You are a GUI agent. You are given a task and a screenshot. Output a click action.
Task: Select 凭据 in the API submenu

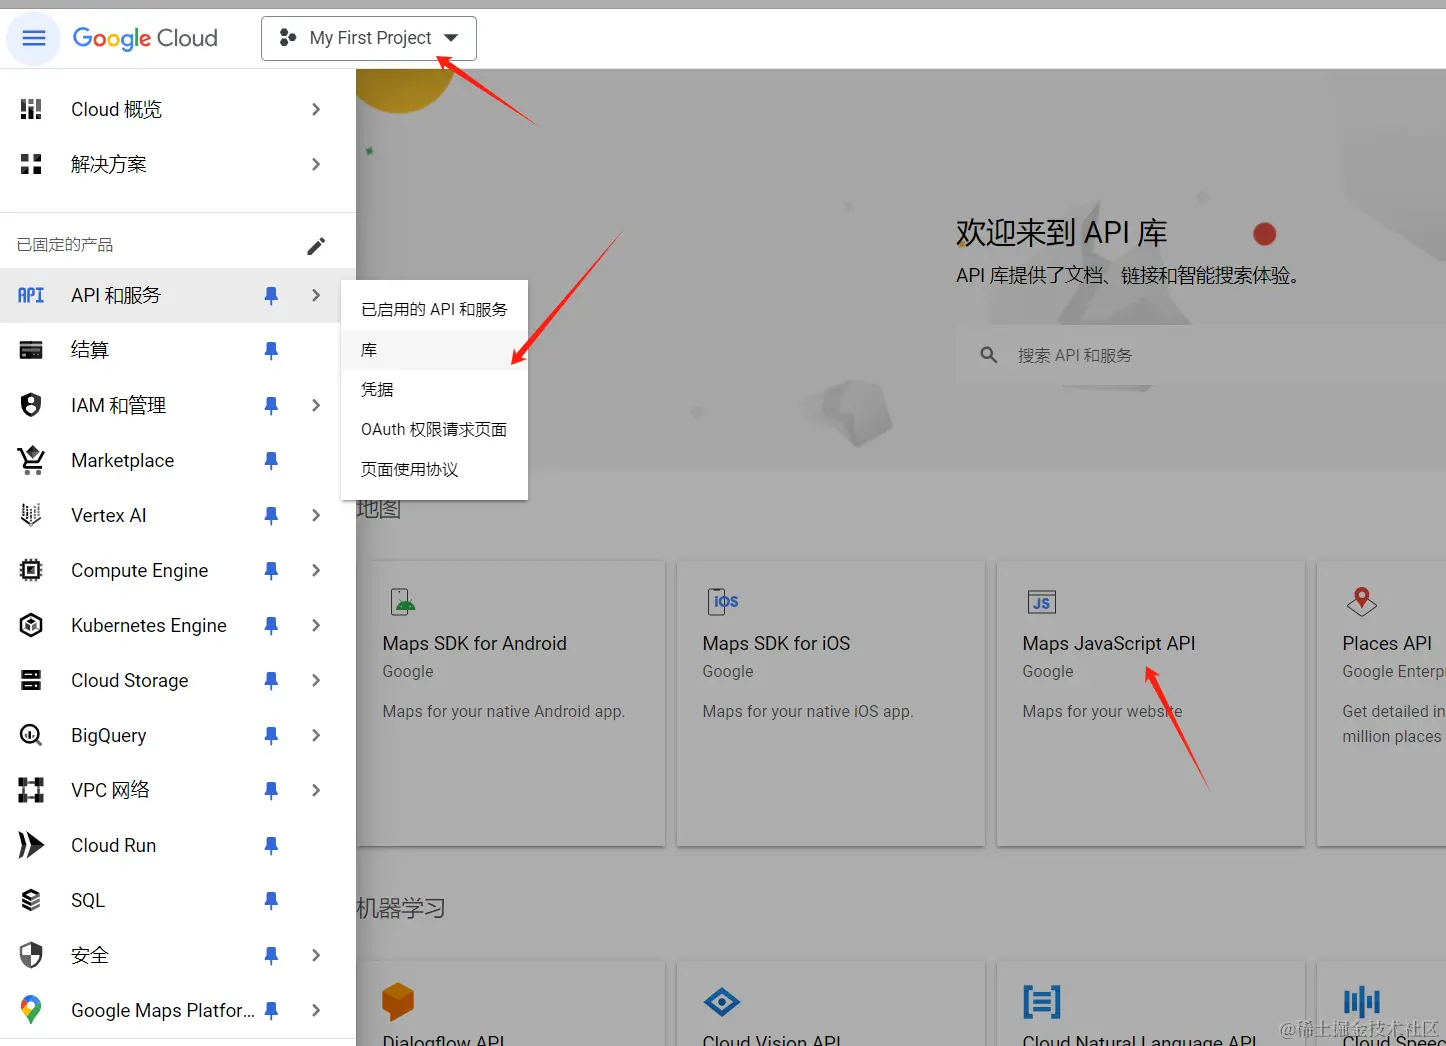point(434,390)
